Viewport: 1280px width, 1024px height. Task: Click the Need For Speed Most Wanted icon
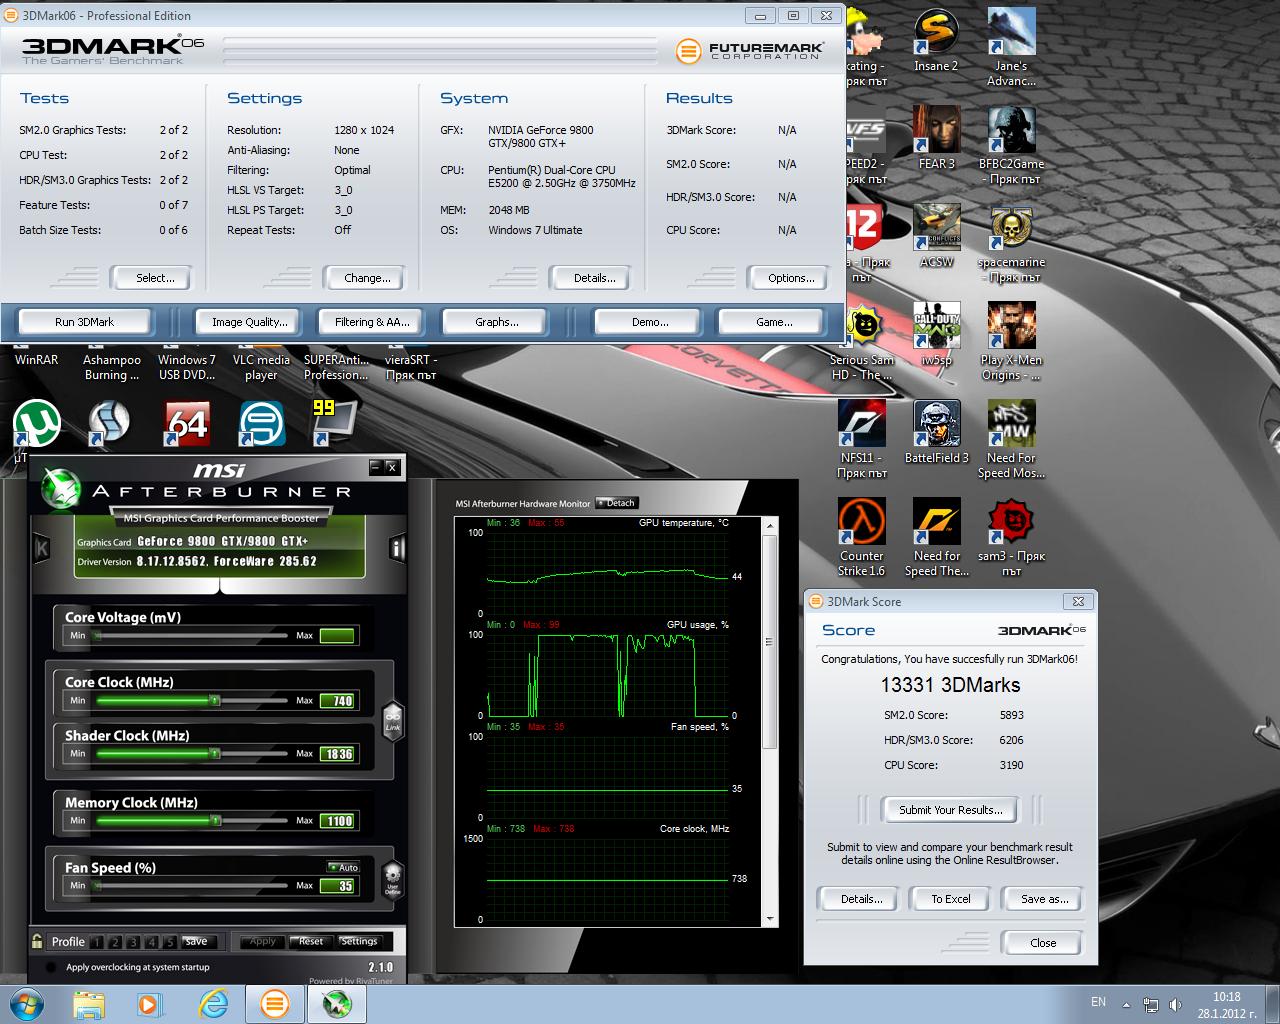point(1011,440)
